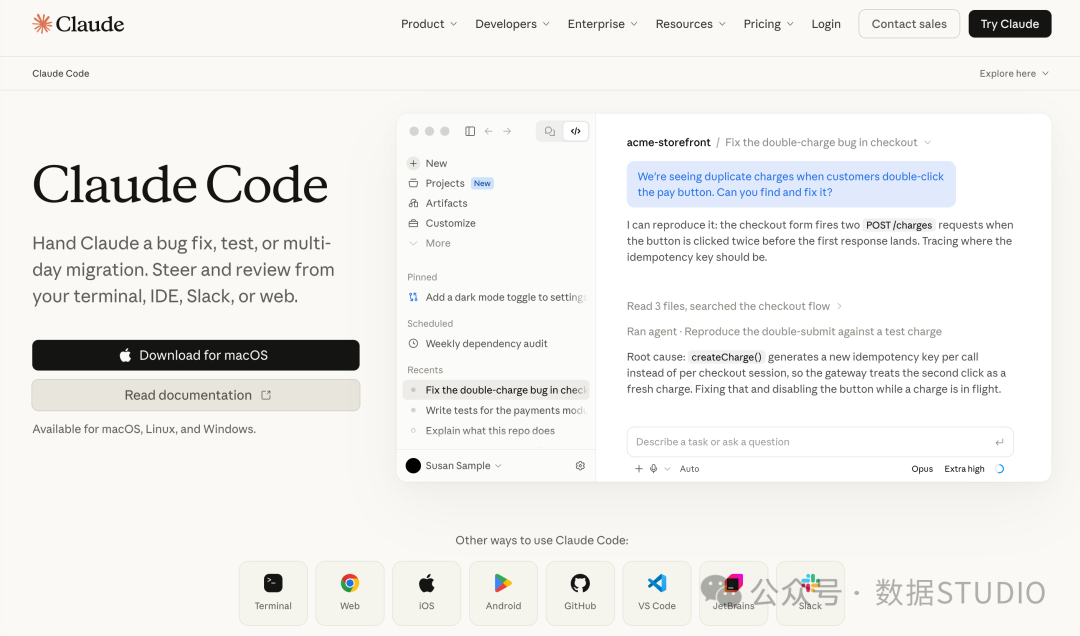
Task: Click Ran agent reproduce step
Action: [x=784, y=331]
